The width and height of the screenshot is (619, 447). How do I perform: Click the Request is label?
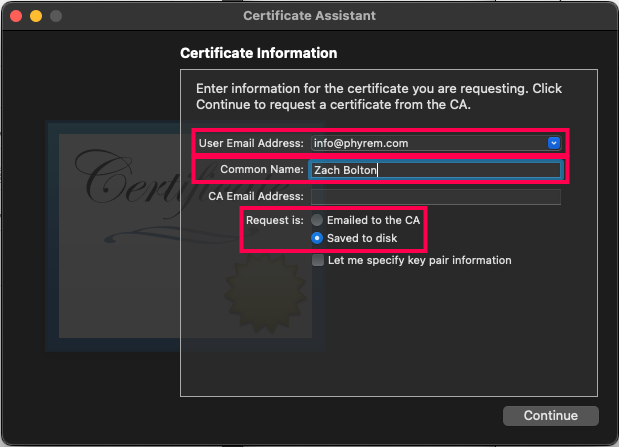coord(273,220)
